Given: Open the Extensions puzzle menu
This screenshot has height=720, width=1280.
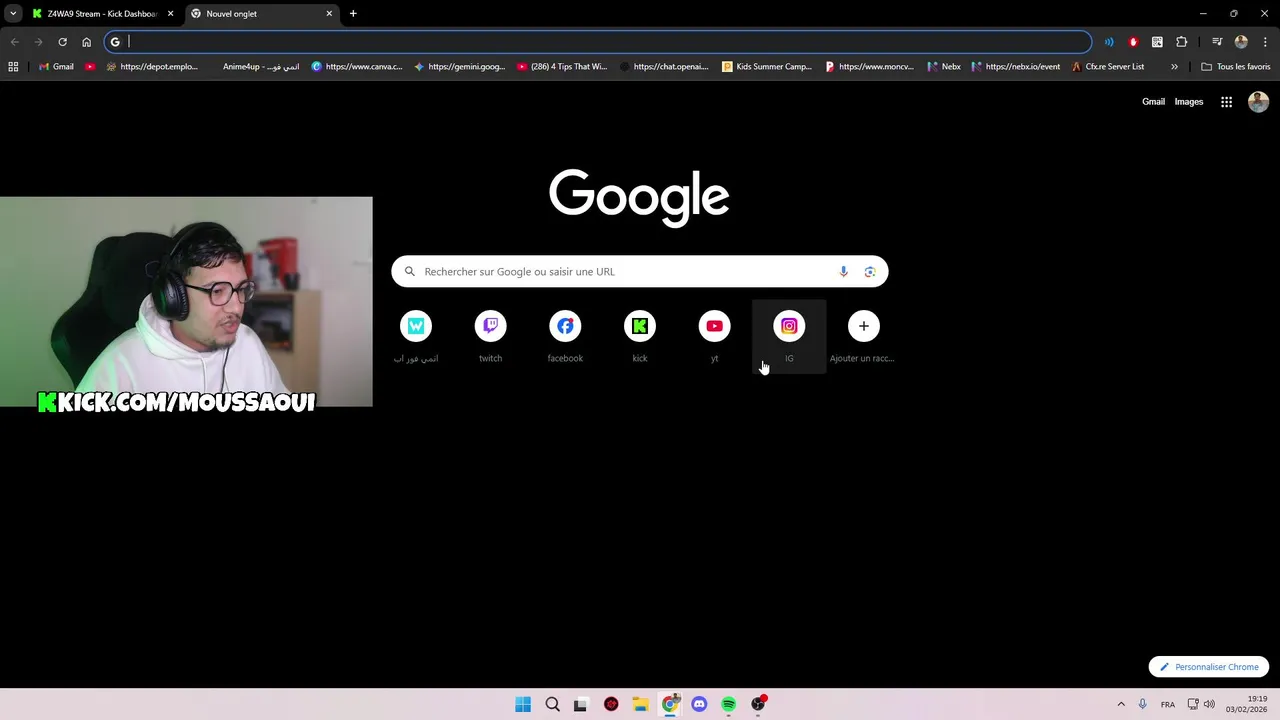Looking at the screenshot, I should point(1181,42).
